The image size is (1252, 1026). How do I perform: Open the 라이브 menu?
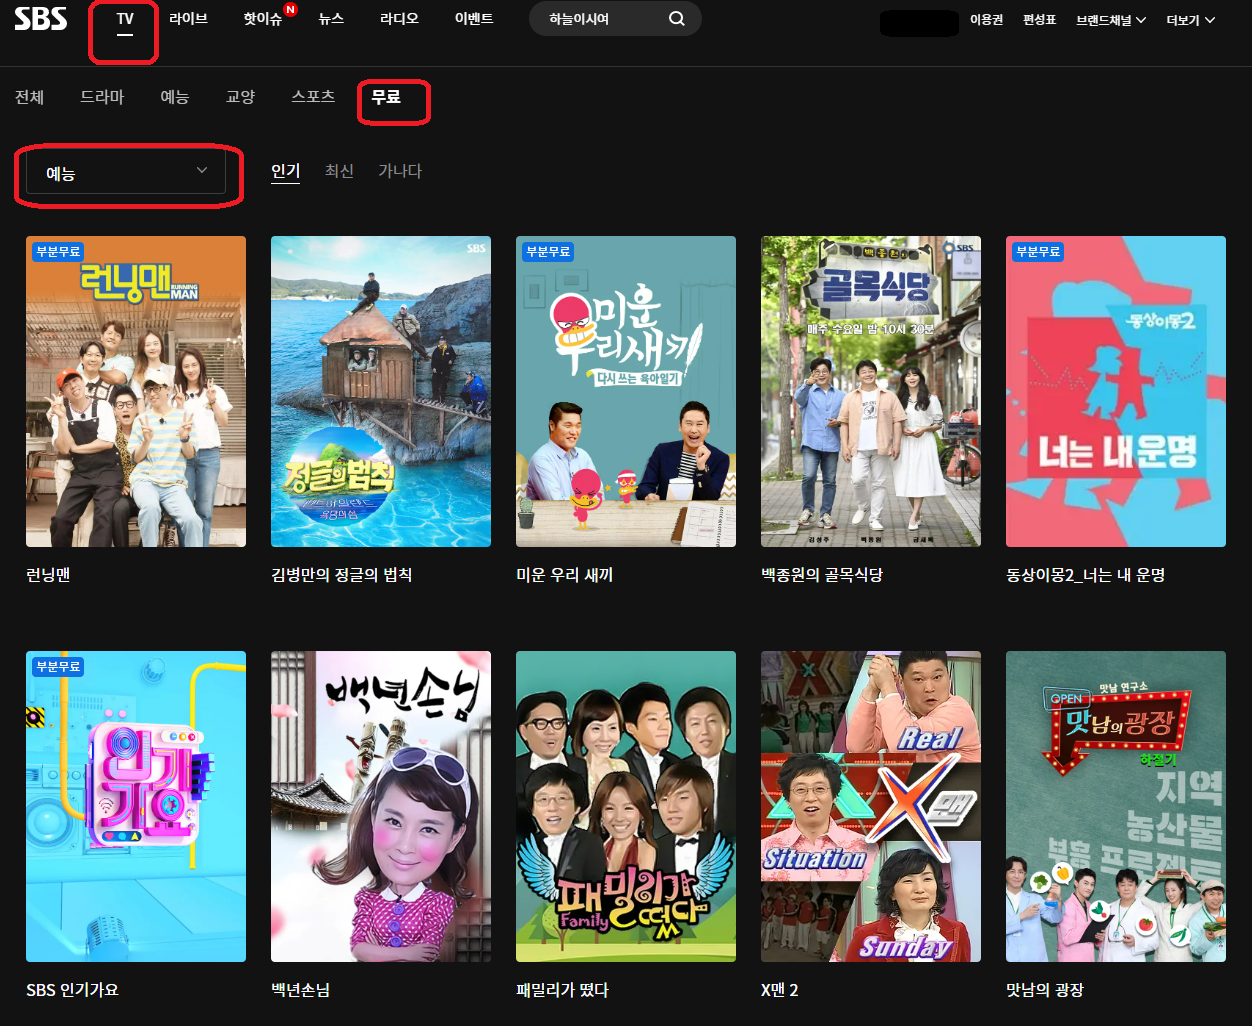(x=189, y=19)
